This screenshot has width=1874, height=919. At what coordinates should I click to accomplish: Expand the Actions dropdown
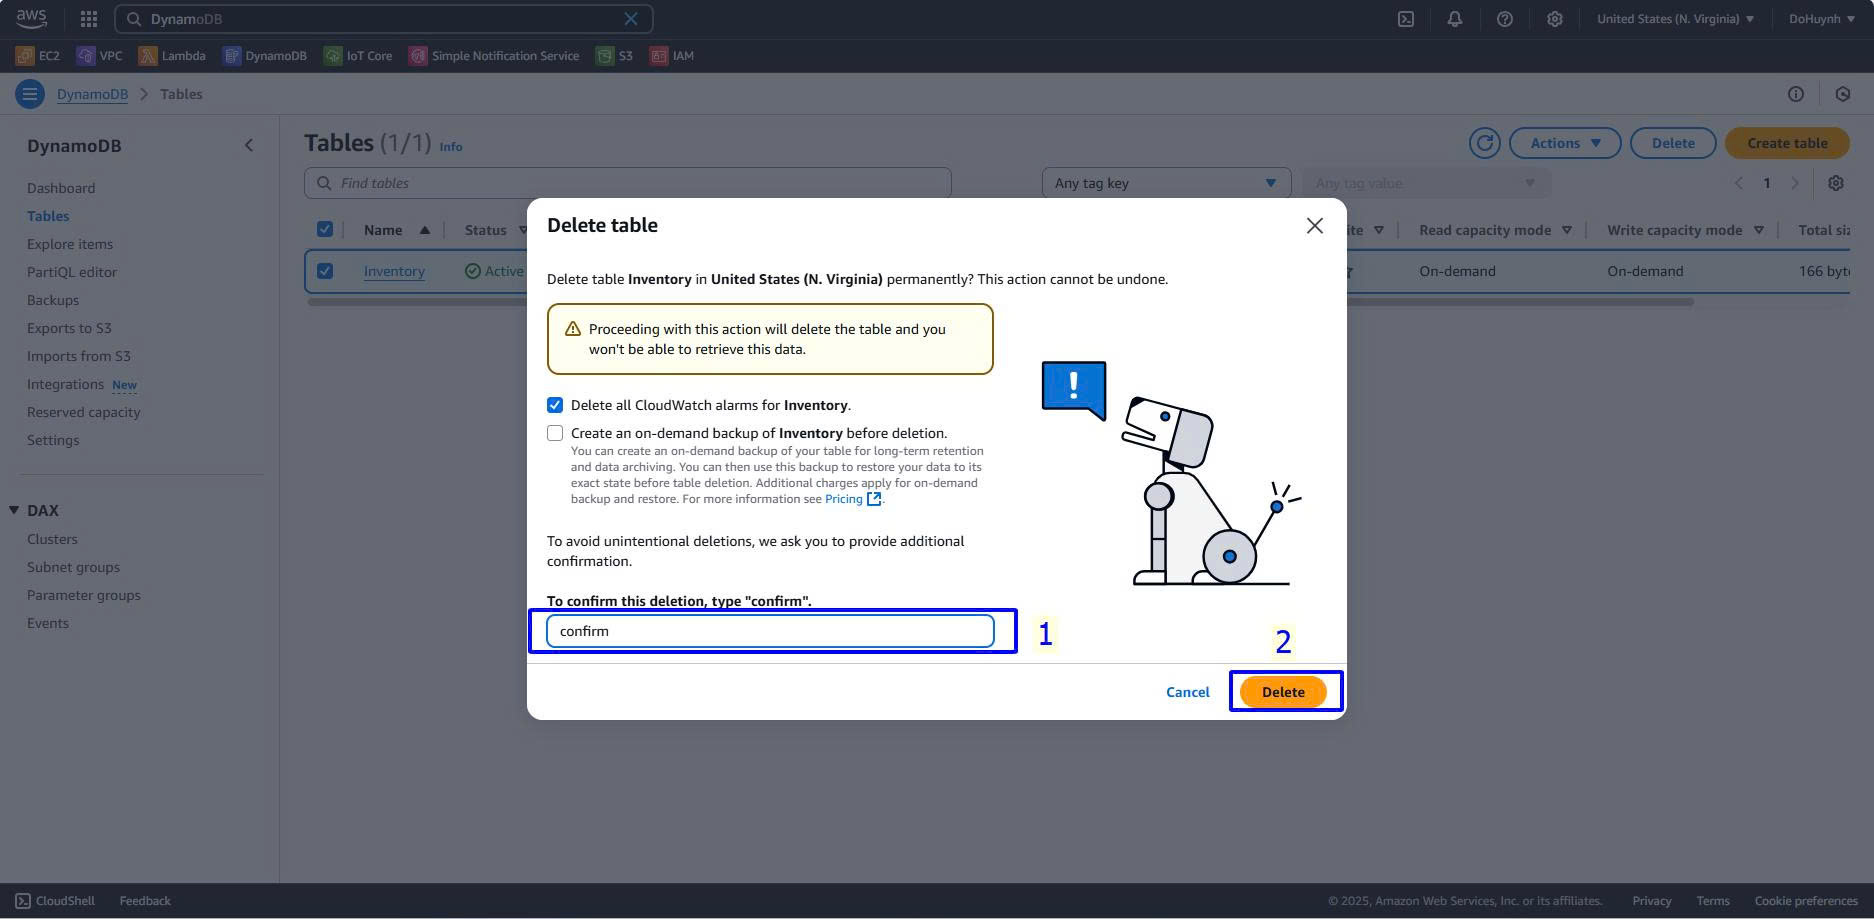pyautogui.click(x=1565, y=143)
